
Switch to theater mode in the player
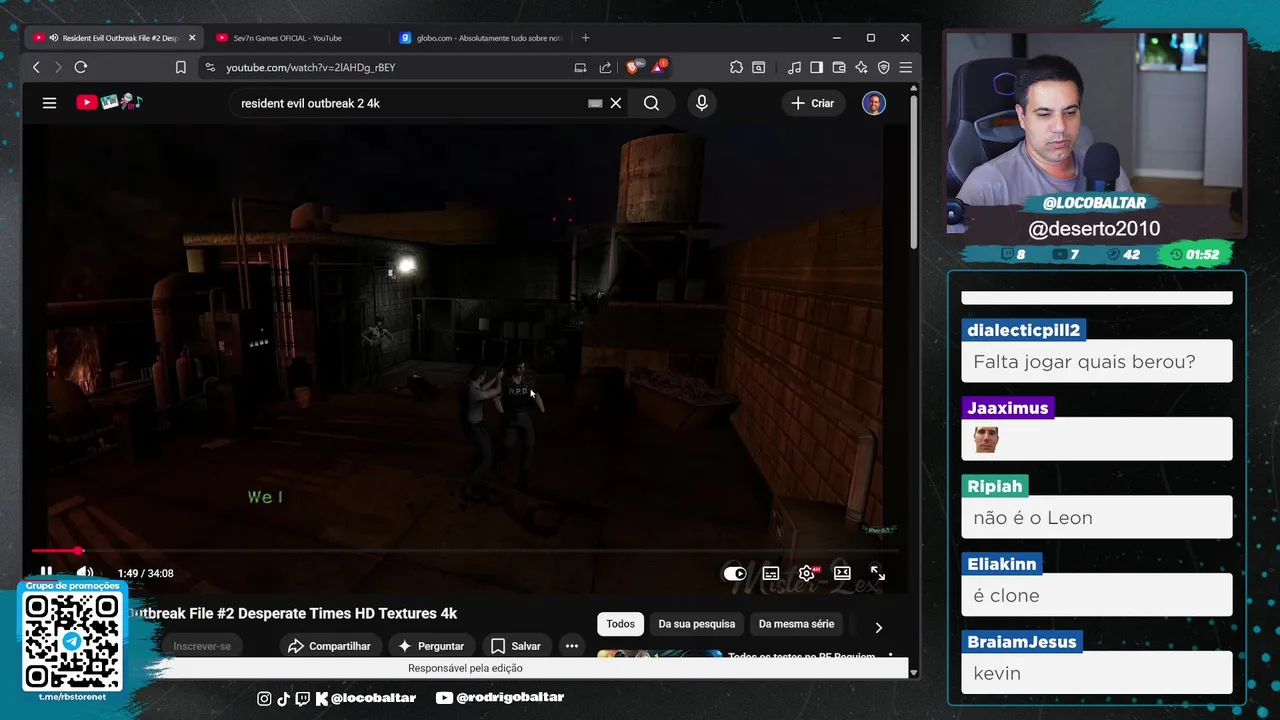[x=842, y=573]
